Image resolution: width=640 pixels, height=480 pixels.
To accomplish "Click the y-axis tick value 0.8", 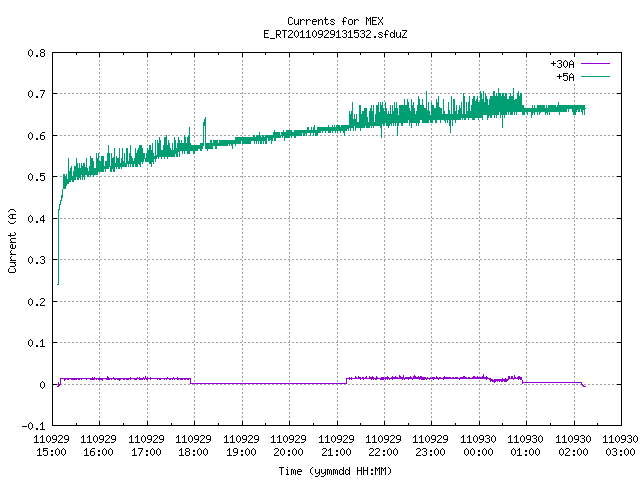I will point(36,53).
